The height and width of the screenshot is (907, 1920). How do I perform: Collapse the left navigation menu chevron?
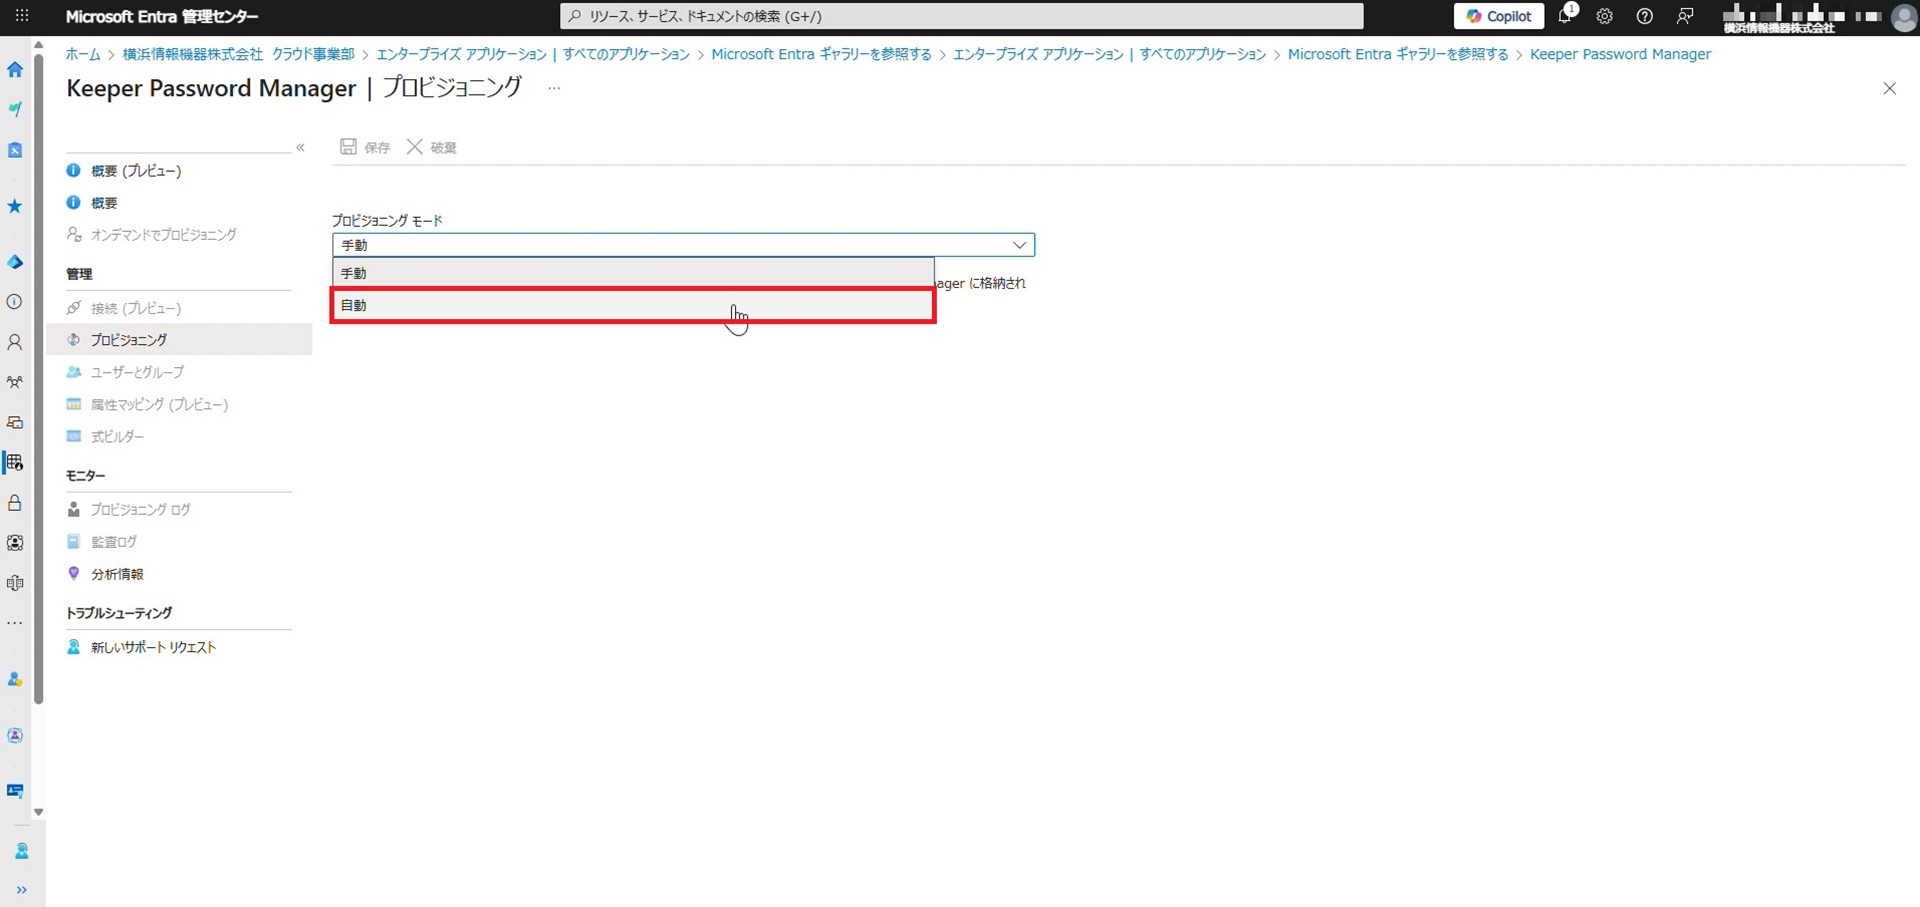click(300, 148)
